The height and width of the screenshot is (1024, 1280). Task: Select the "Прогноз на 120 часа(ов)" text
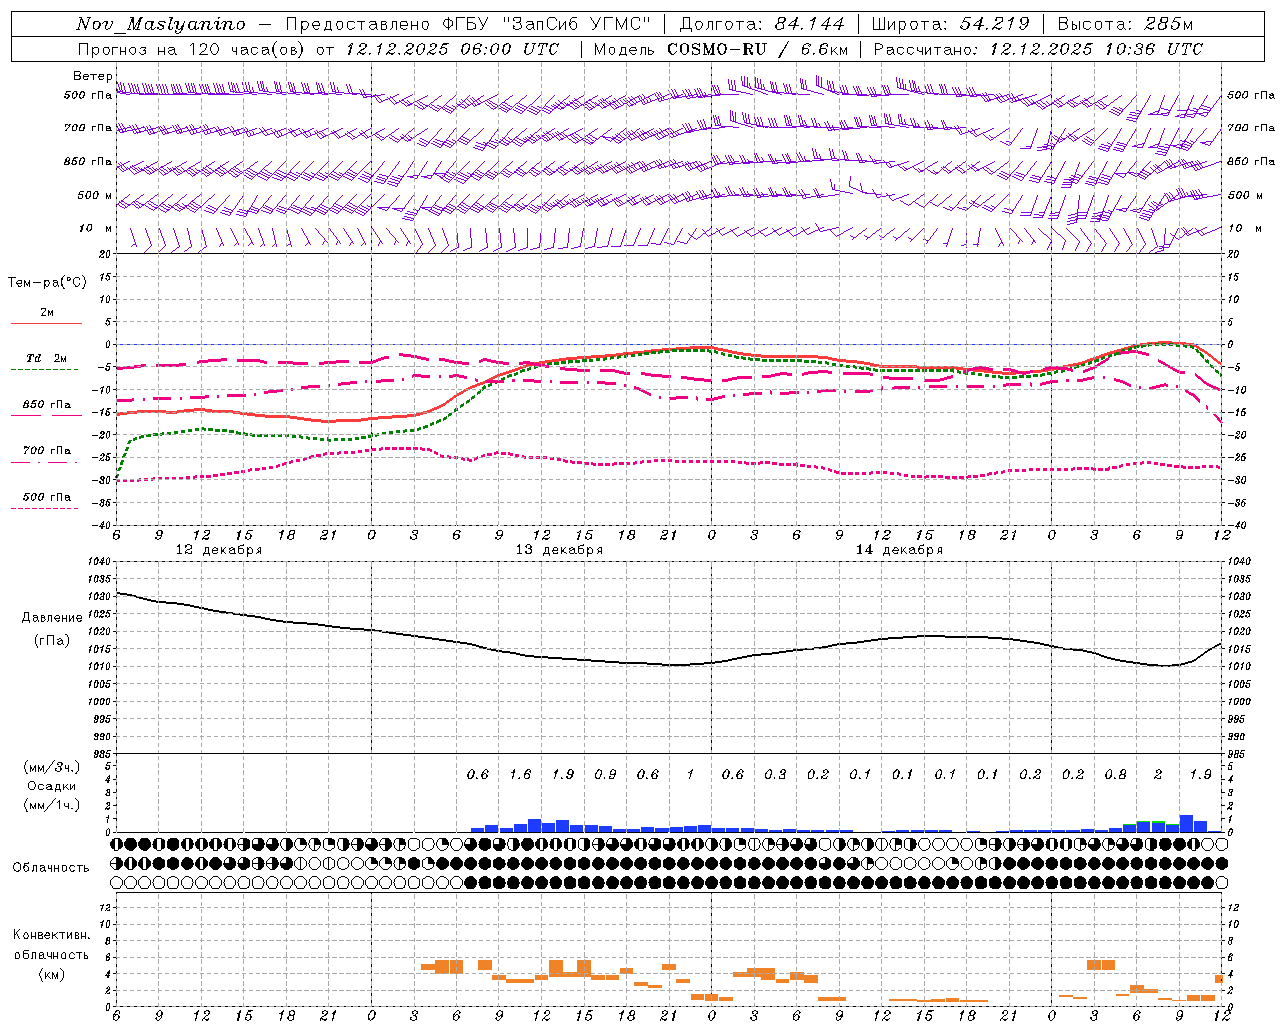pos(192,49)
